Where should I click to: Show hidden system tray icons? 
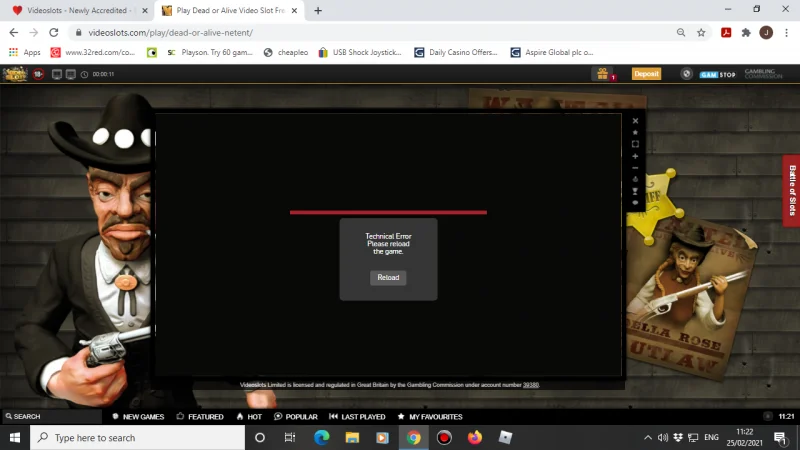647,438
